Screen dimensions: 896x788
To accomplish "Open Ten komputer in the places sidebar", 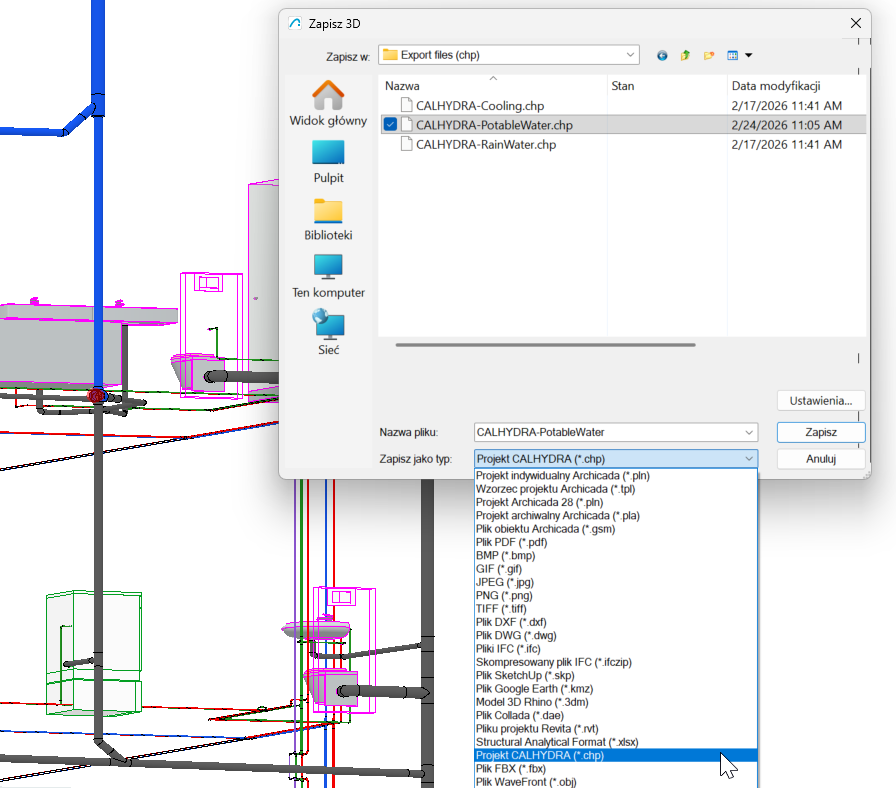I will tap(328, 277).
